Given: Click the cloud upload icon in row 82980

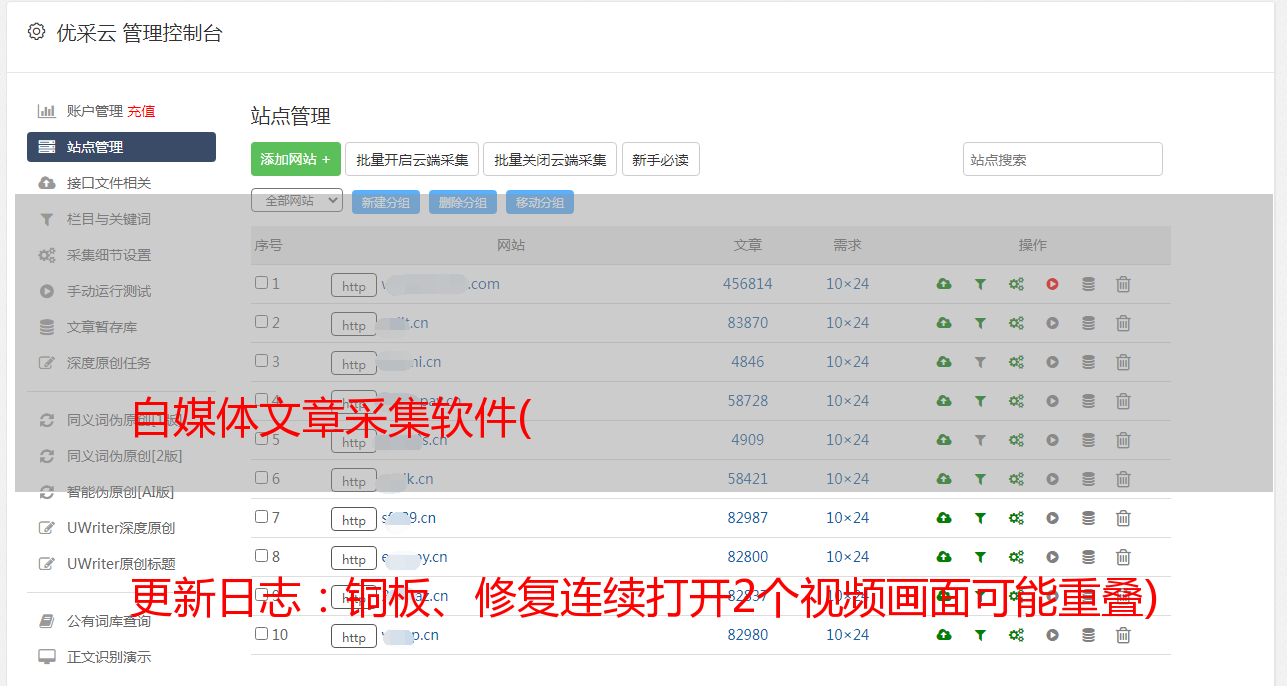Looking at the screenshot, I should coord(944,635).
